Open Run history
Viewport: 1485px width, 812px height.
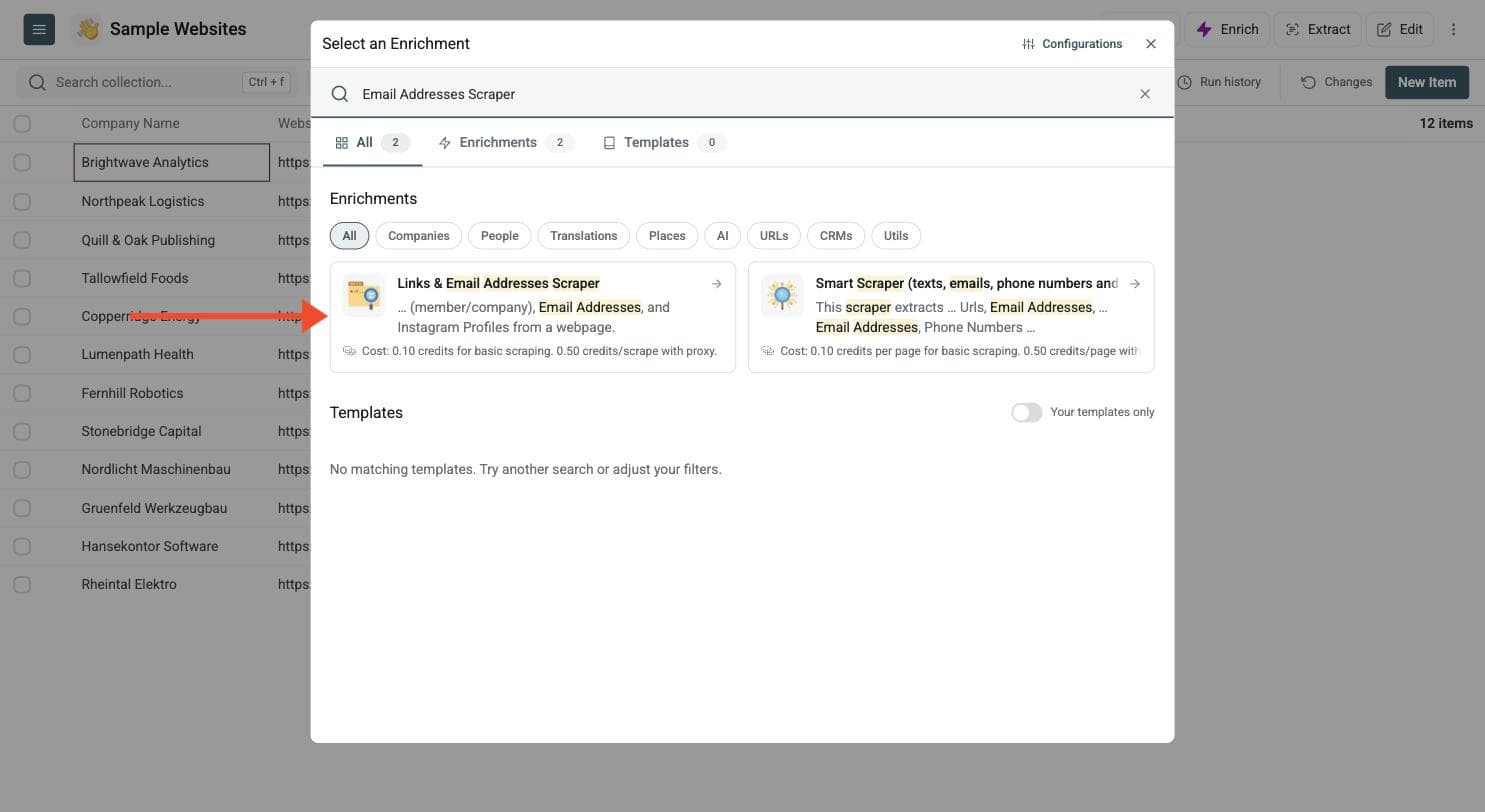(1219, 82)
